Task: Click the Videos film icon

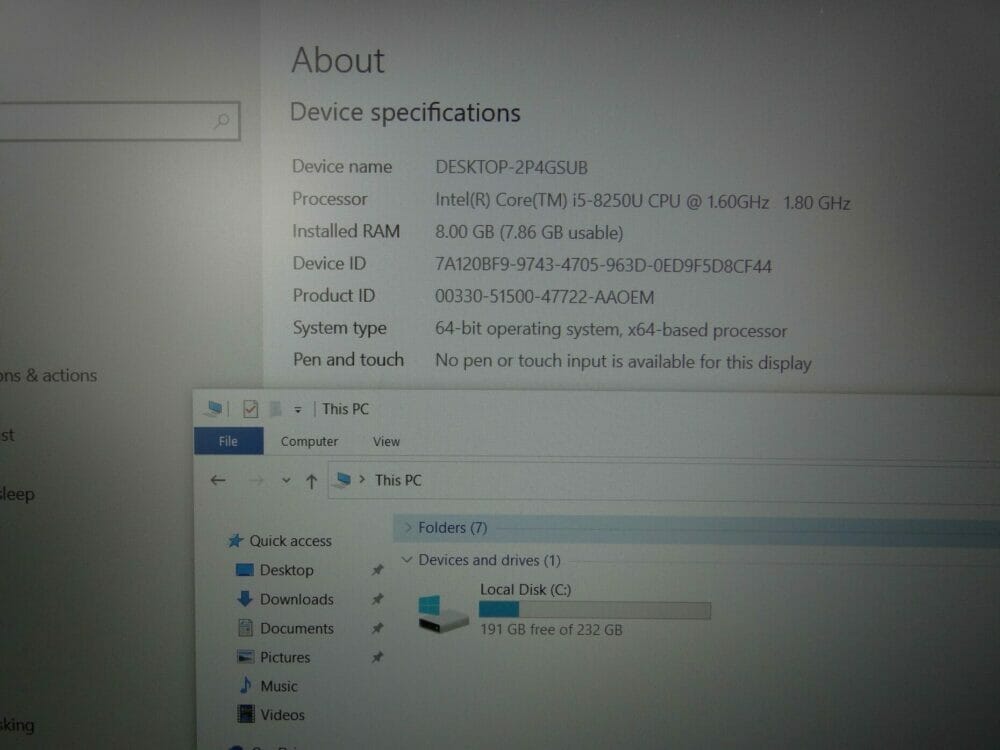Action: coord(246,714)
